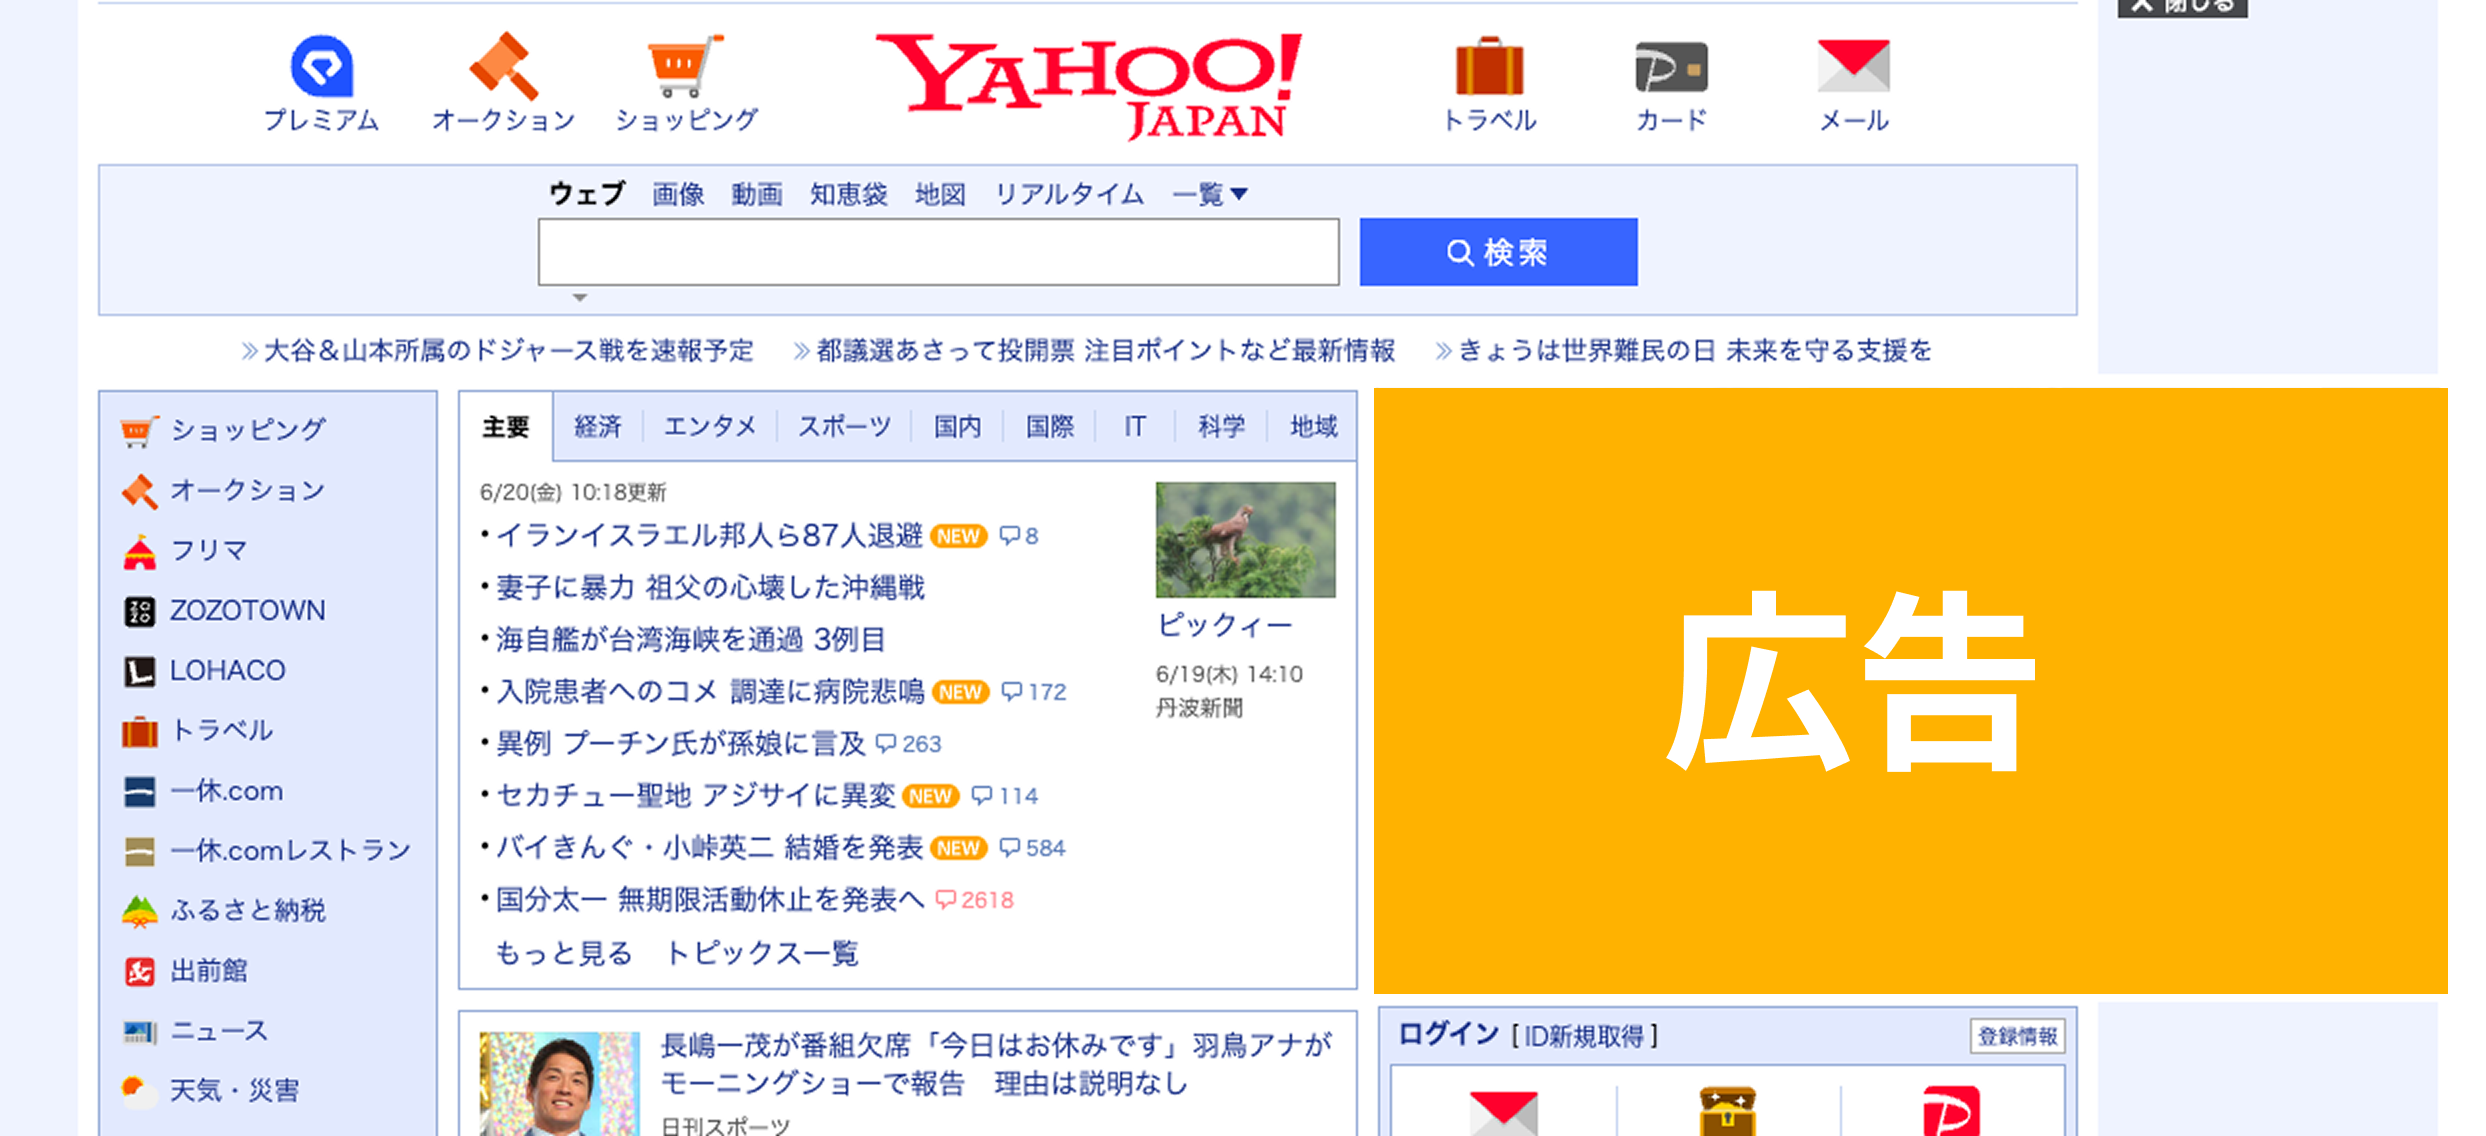Viewport: 2486px width, 1136px height.
Task: Open the ID新規取得 link
Action: click(x=1583, y=1036)
